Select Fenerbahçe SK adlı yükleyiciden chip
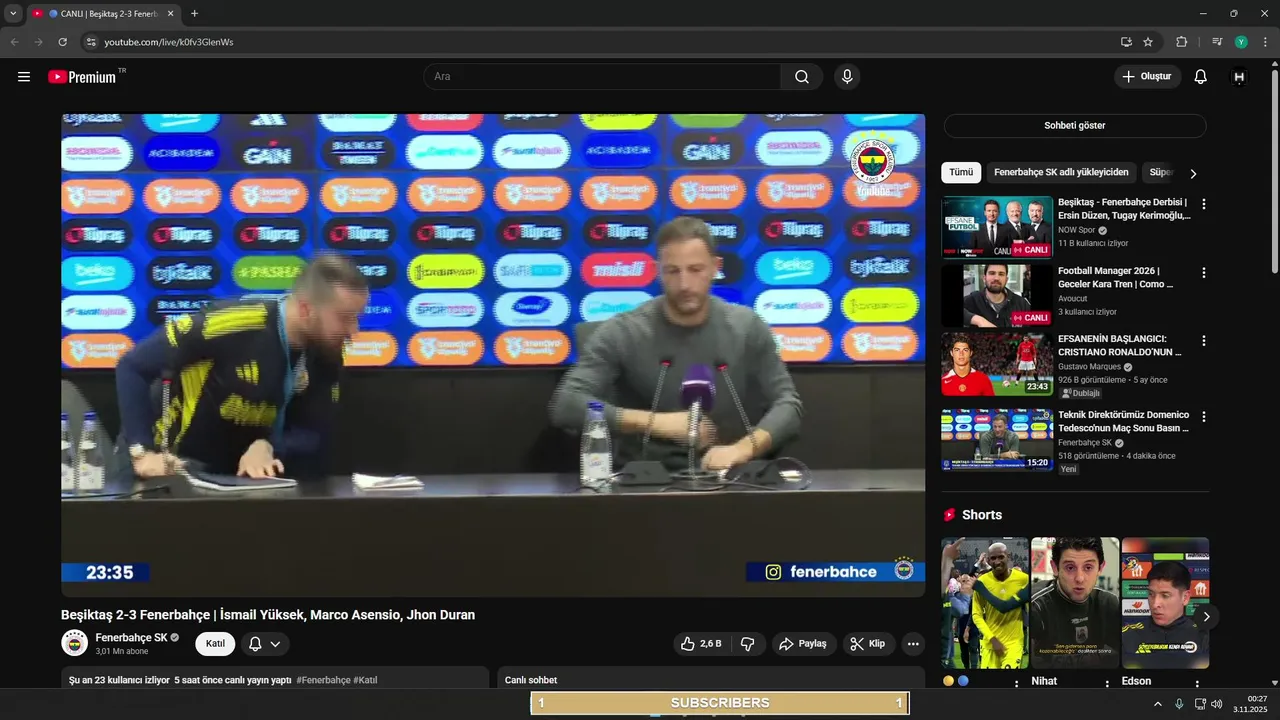 click(x=1061, y=173)
